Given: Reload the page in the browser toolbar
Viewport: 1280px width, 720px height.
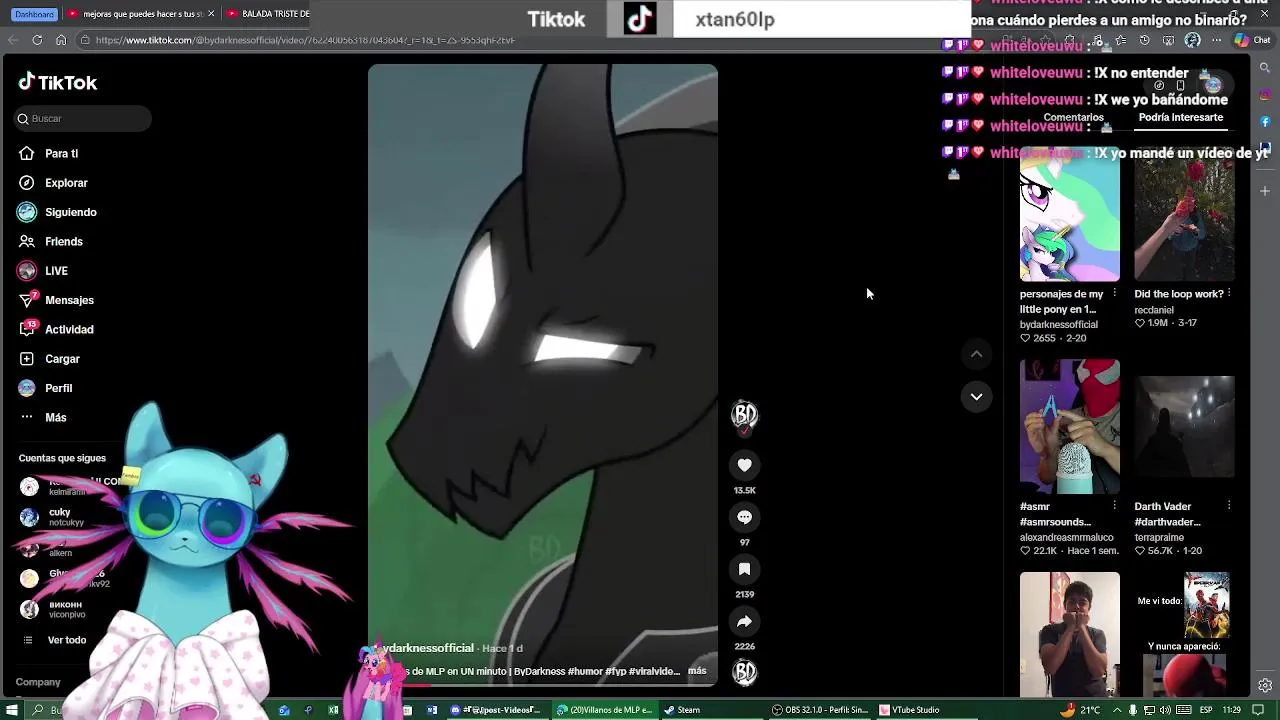Looking at the screenshot, I should pos(37,40).
